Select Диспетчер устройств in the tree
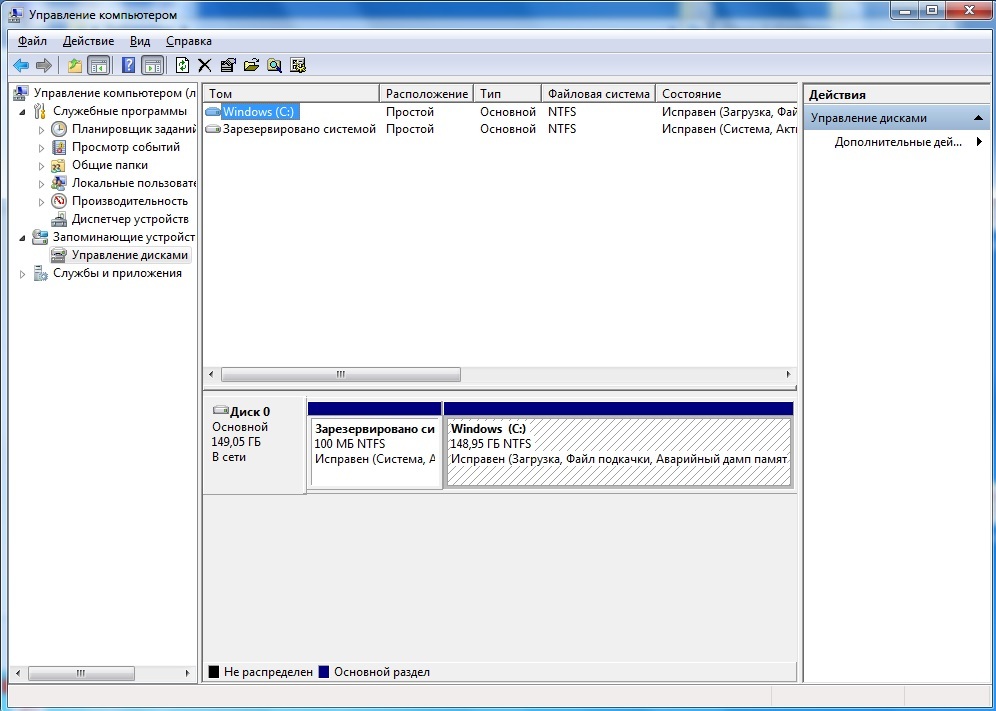 point(130,219)
